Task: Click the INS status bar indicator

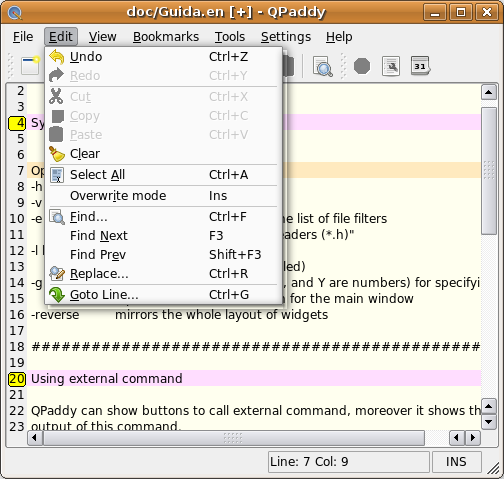Action: [457, 462]
